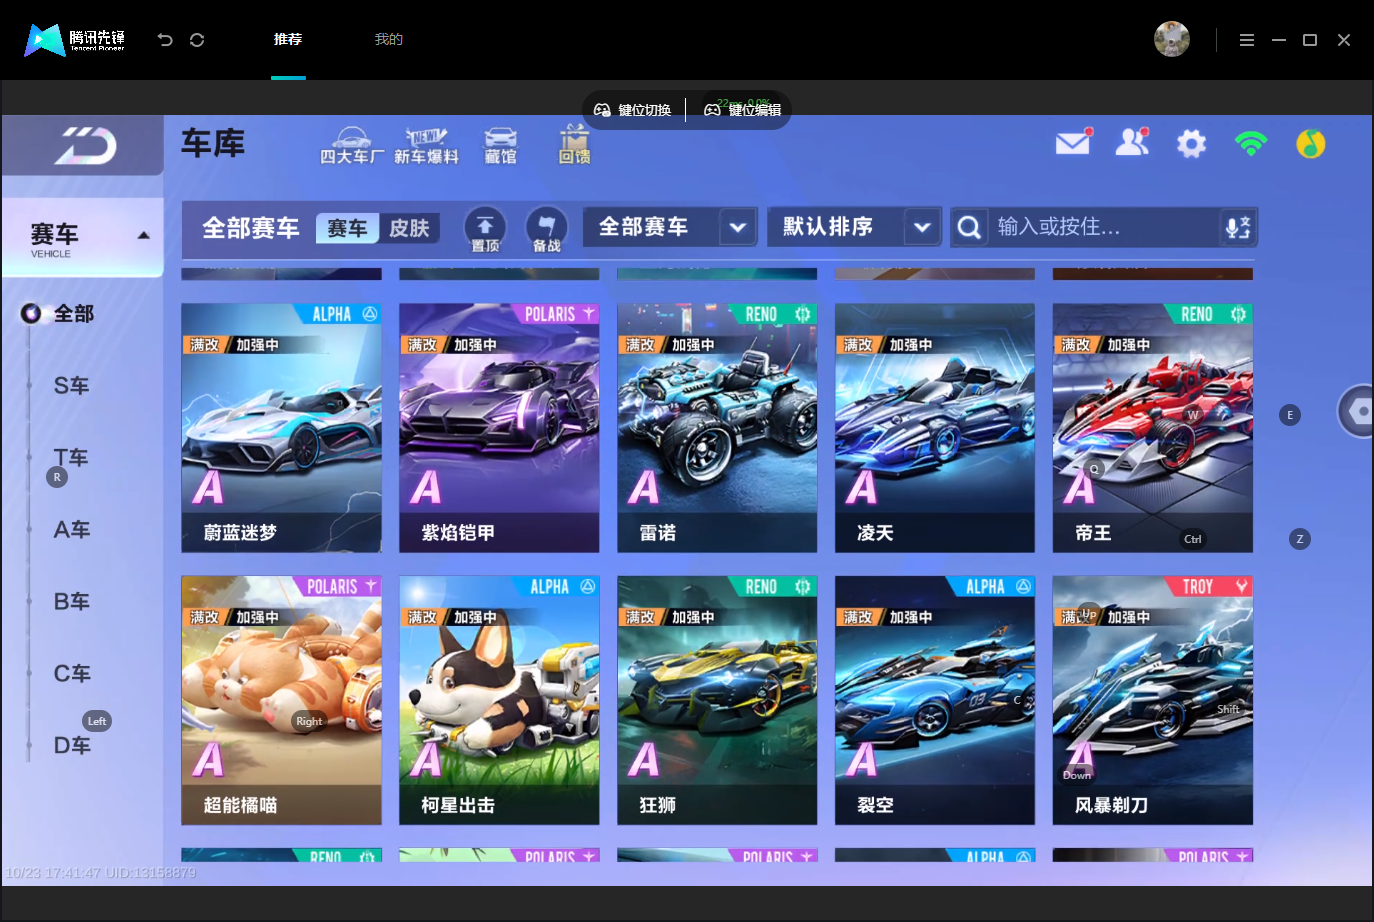Select the 雷诺 car card
Image resolution: width=1374 pixels, height=922 pixels.
[x=717, y=428]
